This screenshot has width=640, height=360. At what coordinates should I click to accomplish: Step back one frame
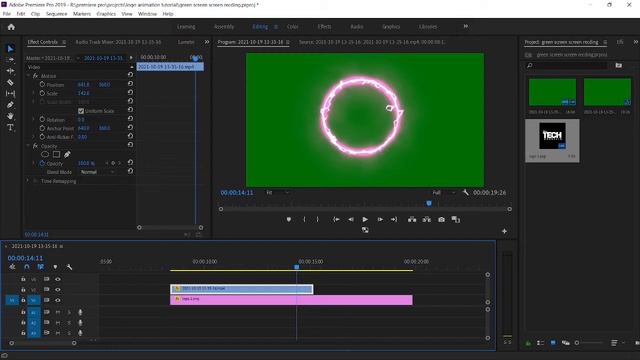tap(351, 220)
